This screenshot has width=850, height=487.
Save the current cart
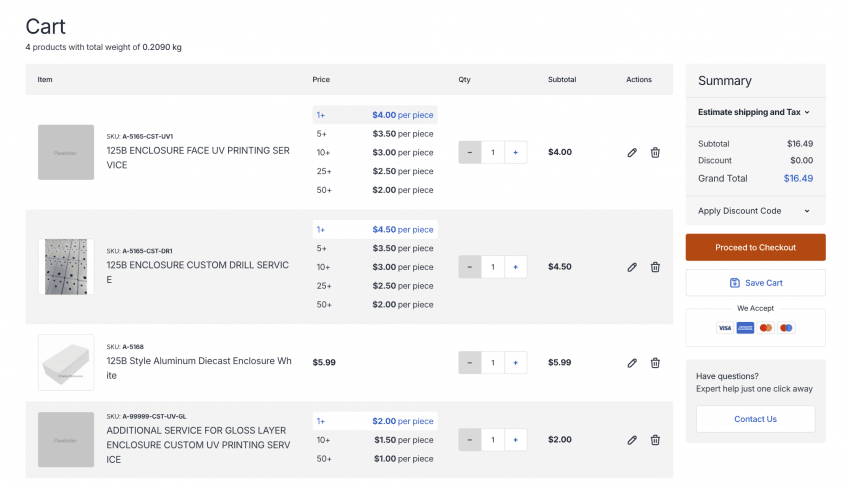point(755,283)
